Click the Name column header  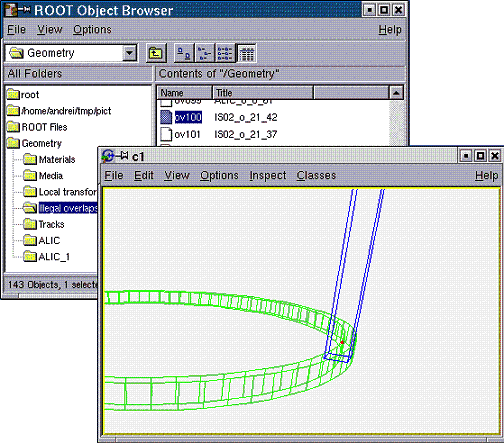coord(185,92)
